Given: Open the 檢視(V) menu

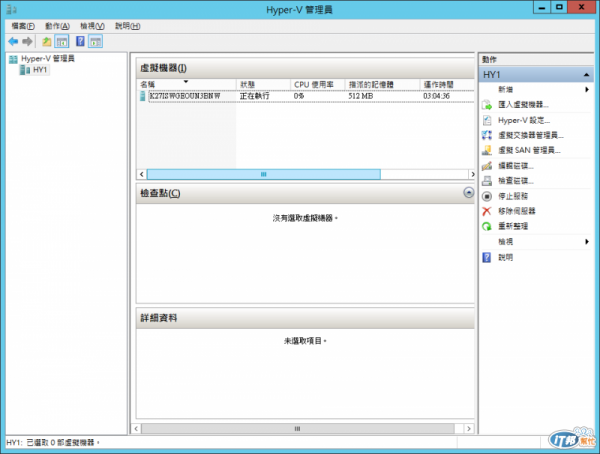Looking at the screenshot, I should 92,26.
